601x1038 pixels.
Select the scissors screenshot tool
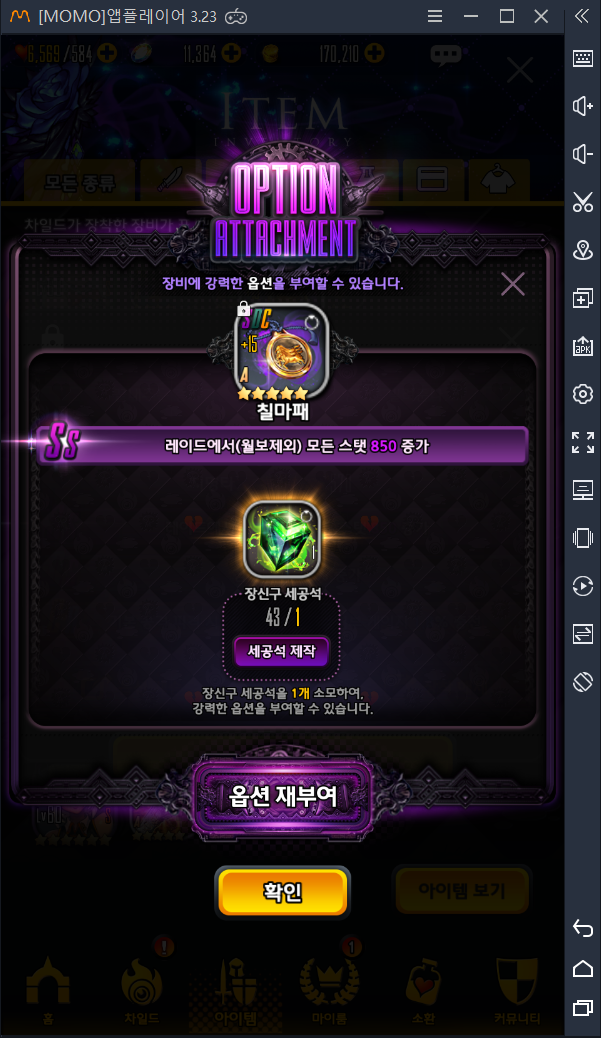[x=582, y=202]
